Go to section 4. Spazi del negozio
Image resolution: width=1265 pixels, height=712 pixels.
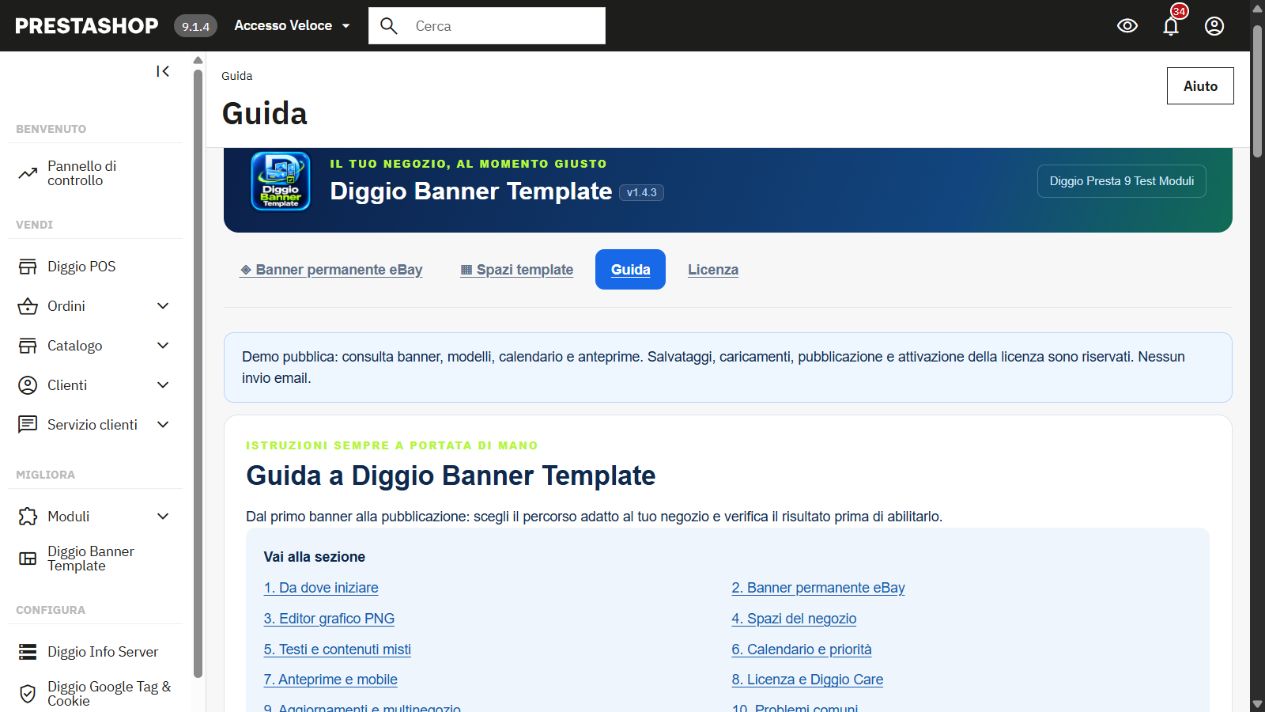coord(794,619)
